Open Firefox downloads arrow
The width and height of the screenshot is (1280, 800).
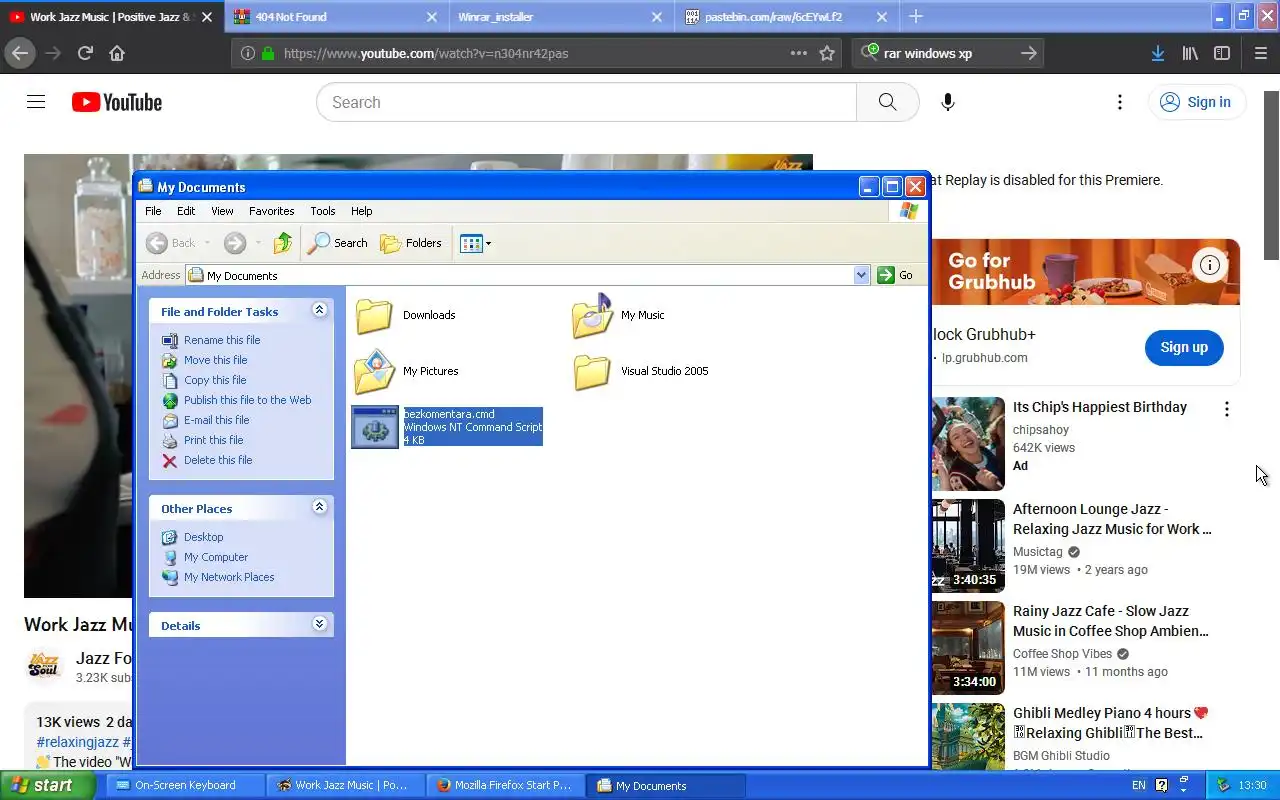pos(1157,53)
